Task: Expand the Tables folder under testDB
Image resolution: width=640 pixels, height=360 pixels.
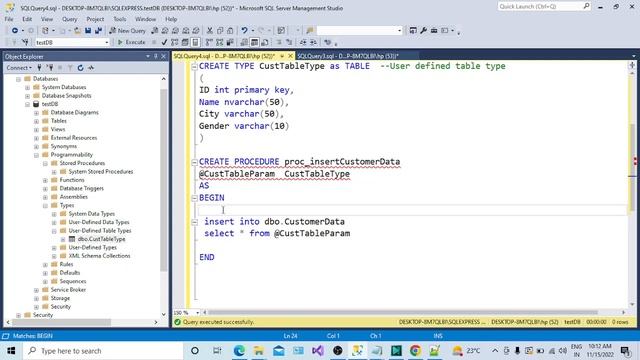Action: click(x=36, y=121)
